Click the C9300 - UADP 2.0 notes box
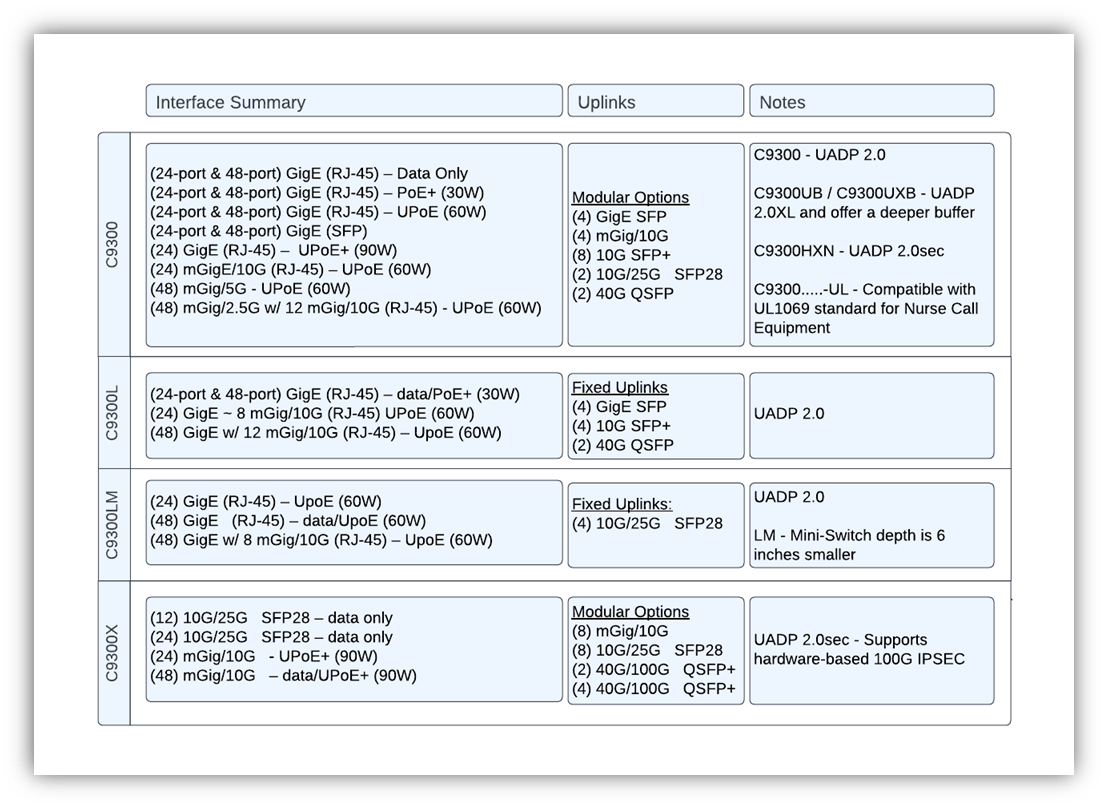Screen dimensions: 1108x809 tap(871, 243)
